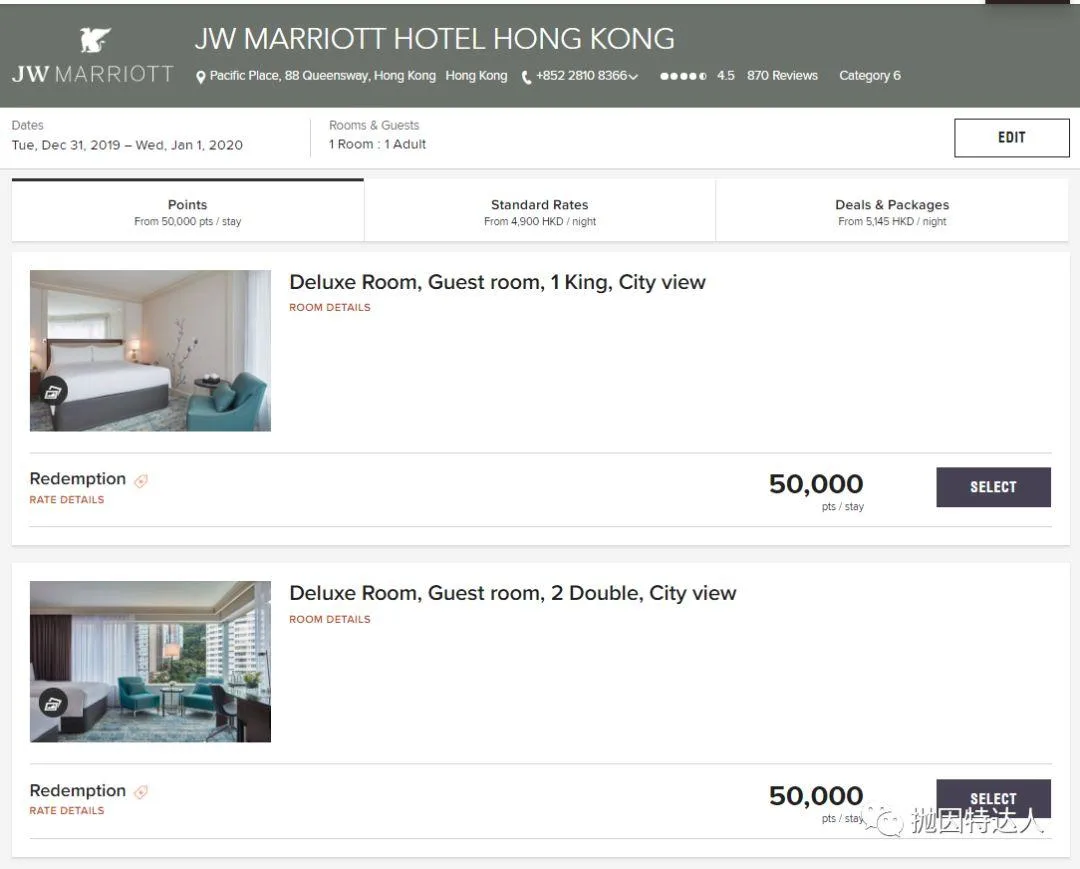This screenshot has width=1080, height=869.
Task: Open ROOM DETAILS for the 1 King room
Action: pos(330,307)
